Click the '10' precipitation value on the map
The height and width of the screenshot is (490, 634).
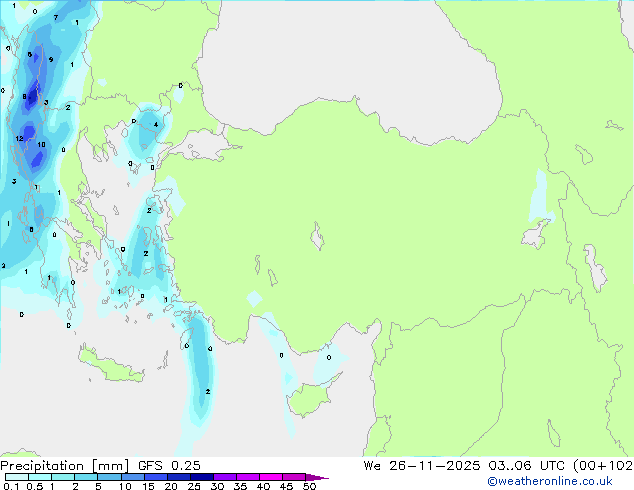click(x=41, y=145)
